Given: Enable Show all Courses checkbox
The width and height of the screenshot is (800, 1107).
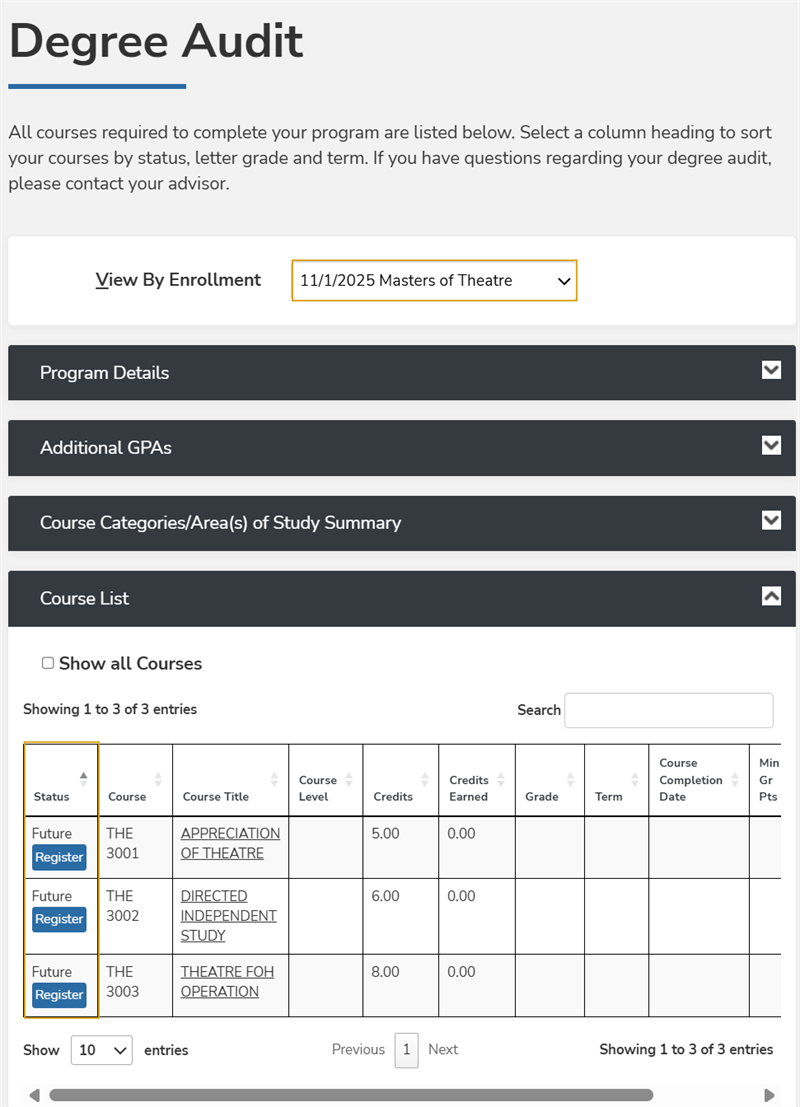Looking at the screenshot, I should [x=48, y=663].
